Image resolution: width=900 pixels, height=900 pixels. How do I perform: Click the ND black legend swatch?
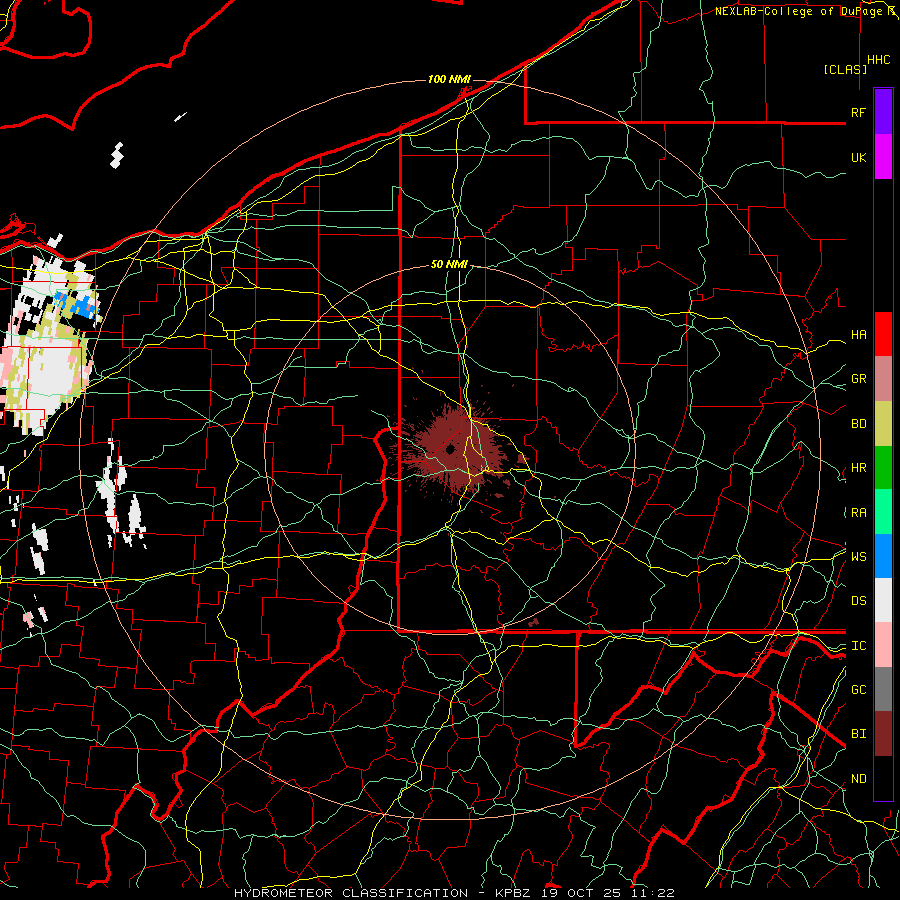coord(883,778)
